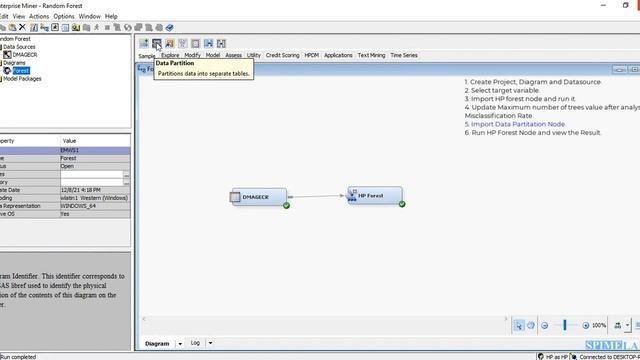Click the diagram zoom slider handle

(x=565, y=325)
